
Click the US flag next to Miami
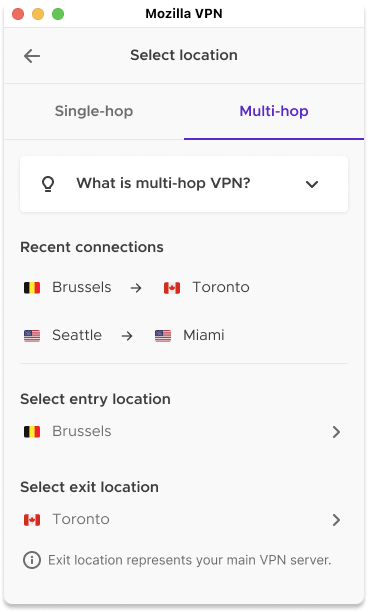coord(163,336)
